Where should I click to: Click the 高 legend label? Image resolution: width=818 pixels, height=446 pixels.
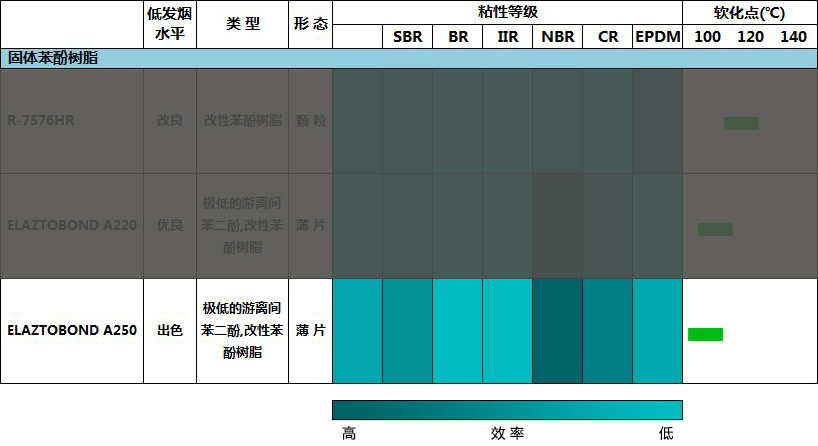click(x=349, y=433)
